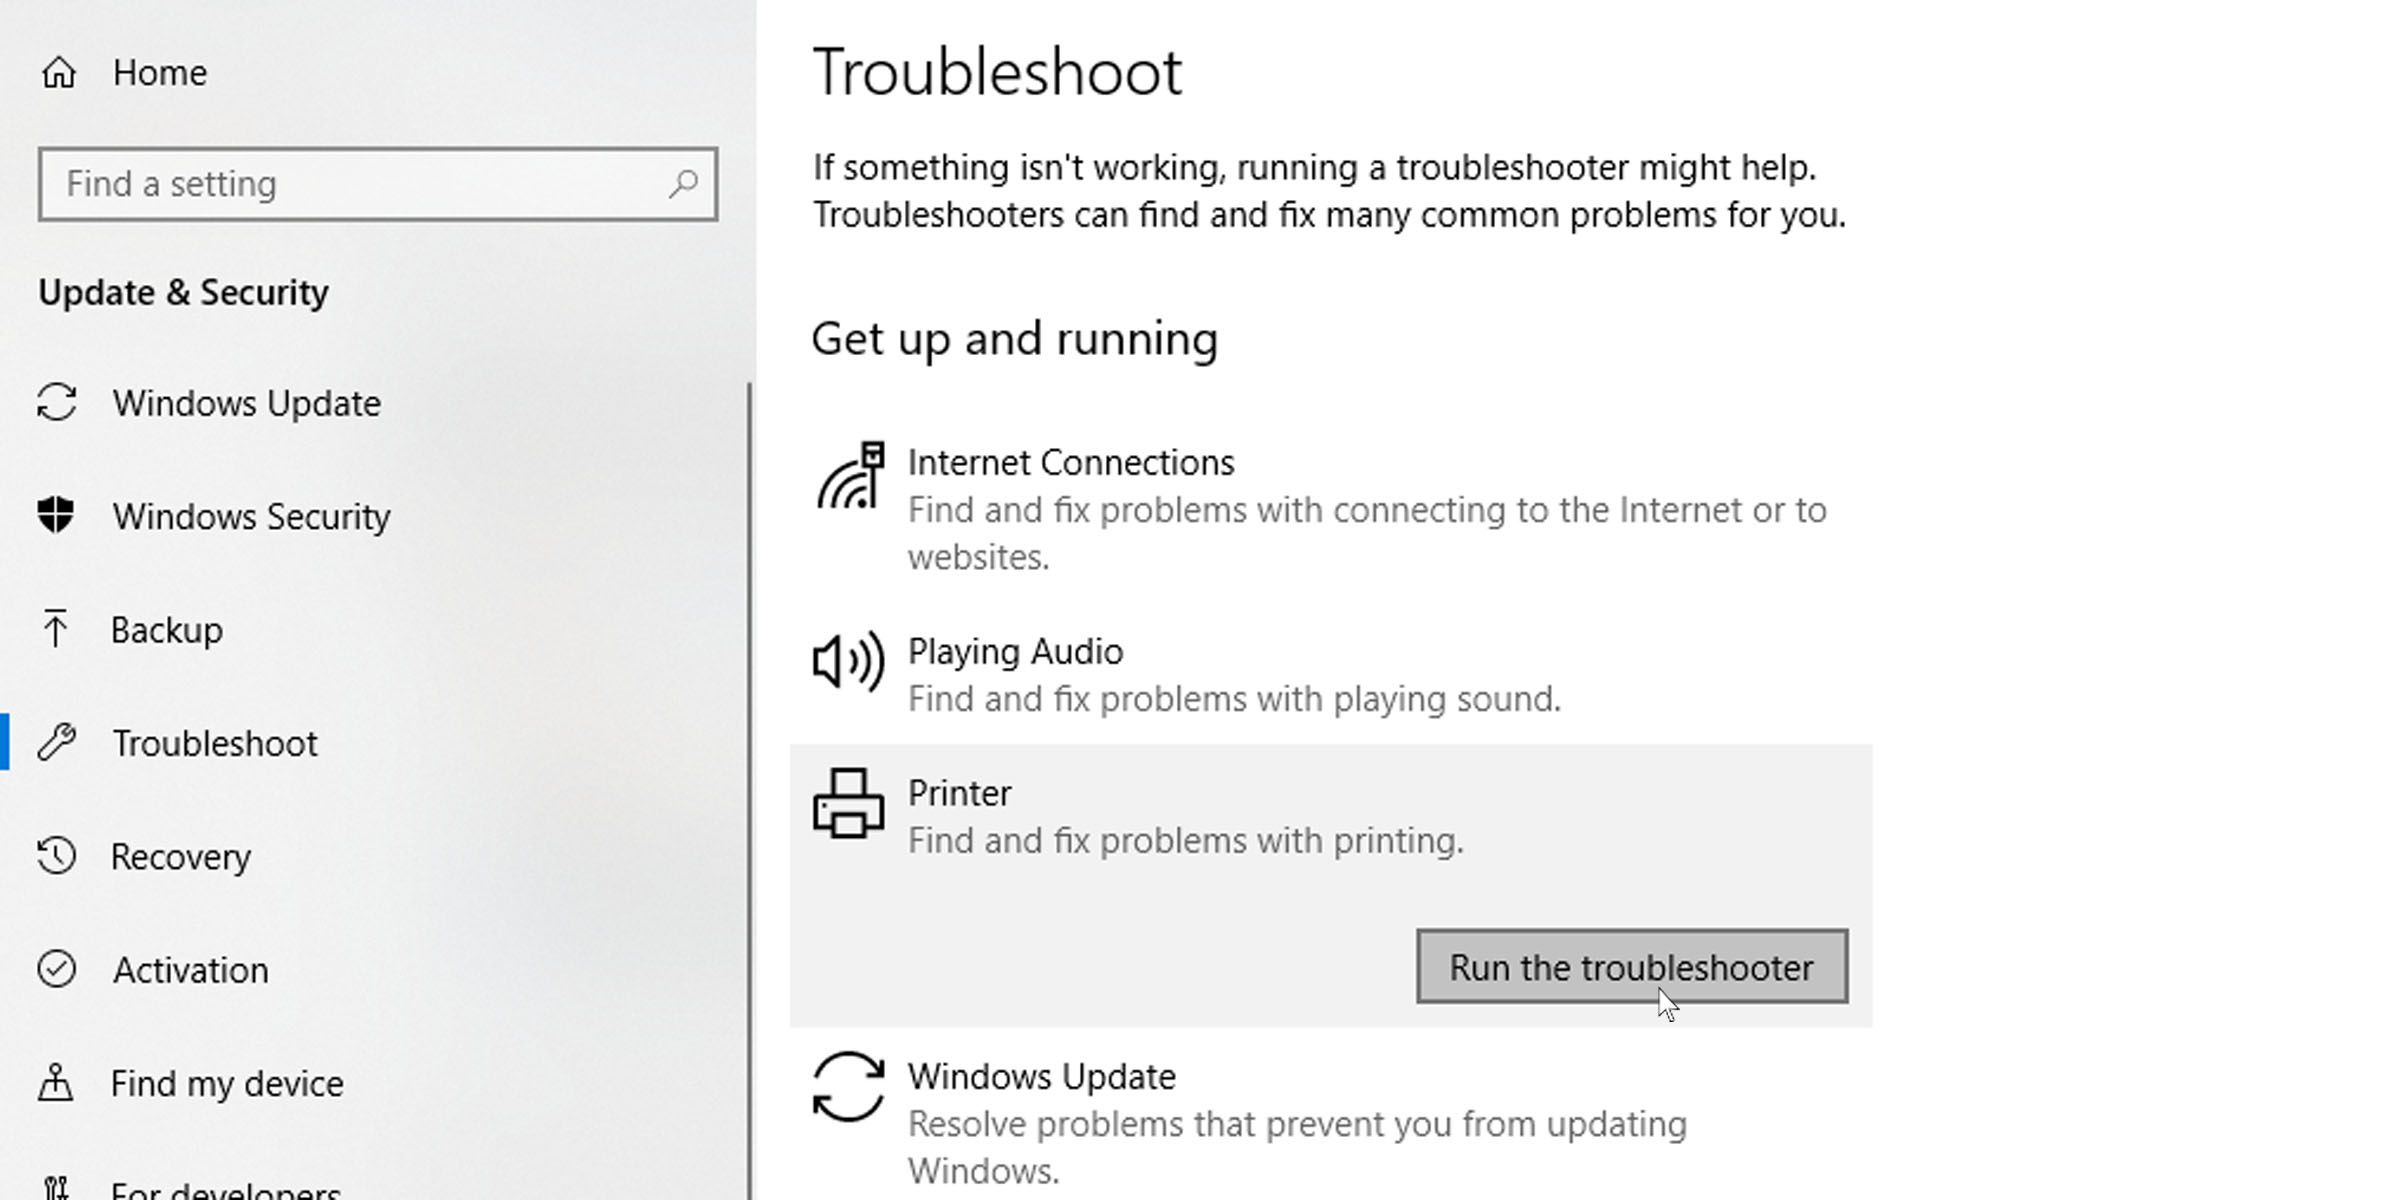Screen dimensions: 2400x1200
Task: Click the search magnifier in Find a setting
Action: 684,183
